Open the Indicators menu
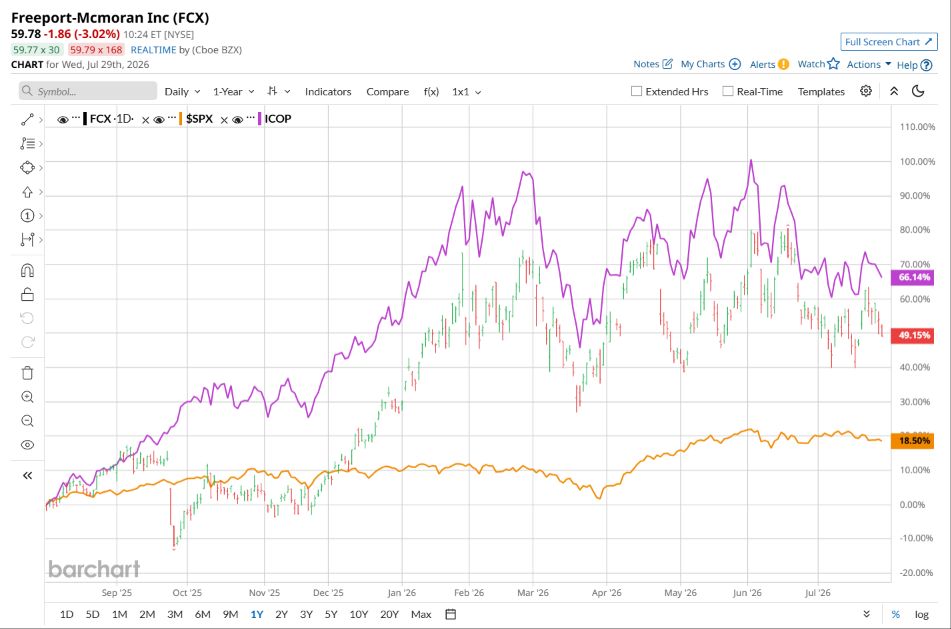 (x=328, y=92)
